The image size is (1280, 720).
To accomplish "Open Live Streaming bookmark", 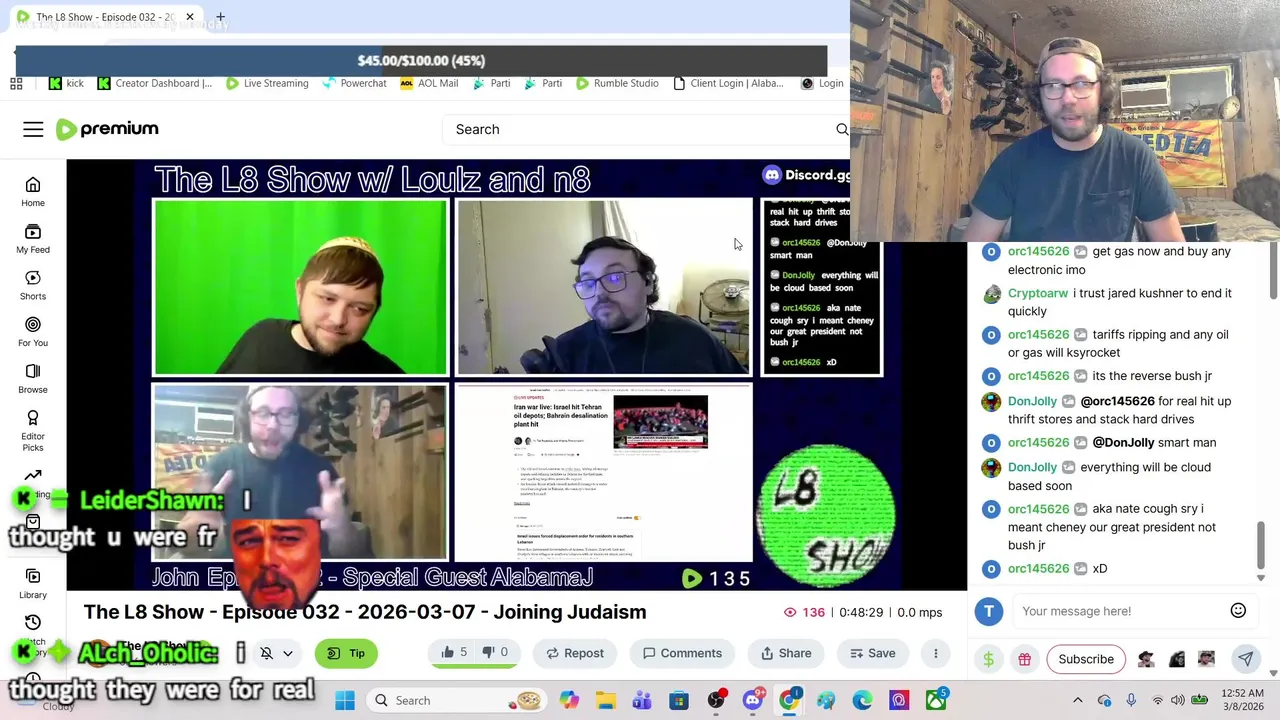I will click(x=266, y=83).
